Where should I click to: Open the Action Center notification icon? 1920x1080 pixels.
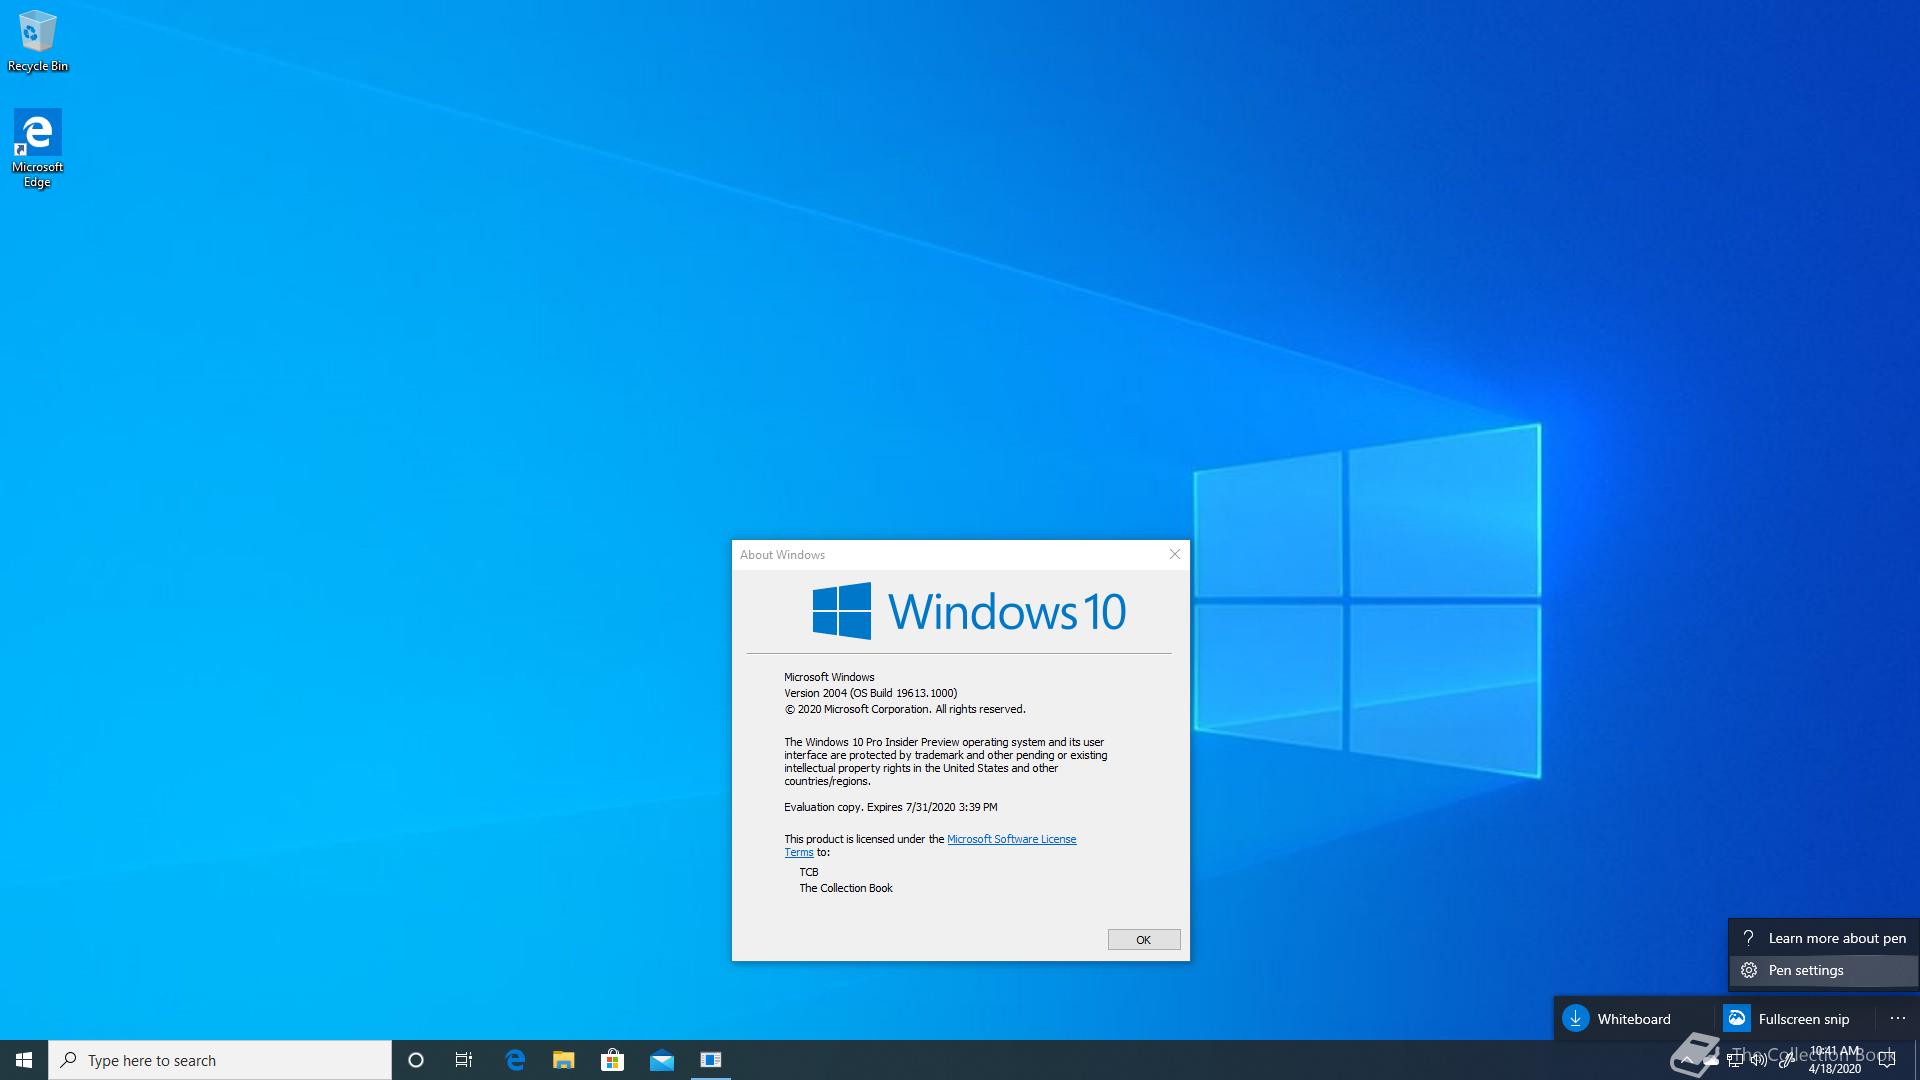tap(1887, 1060)
